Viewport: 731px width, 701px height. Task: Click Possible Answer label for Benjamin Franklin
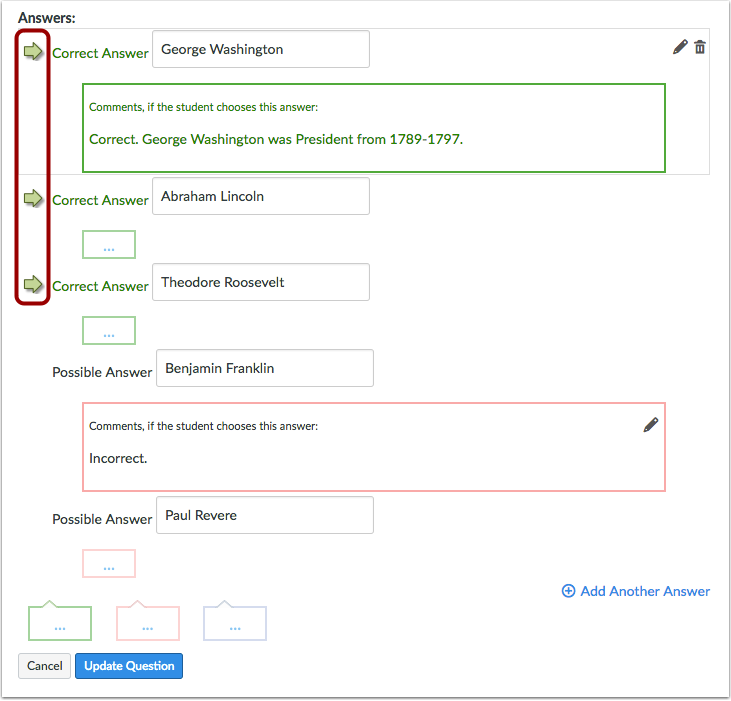click(x=102, y=372)
